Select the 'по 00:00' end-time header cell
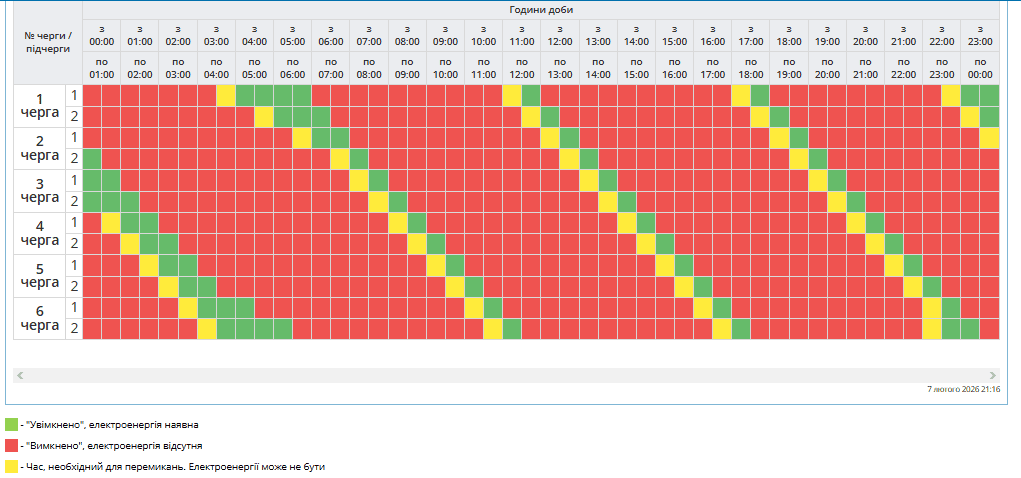 pos(980,69)
